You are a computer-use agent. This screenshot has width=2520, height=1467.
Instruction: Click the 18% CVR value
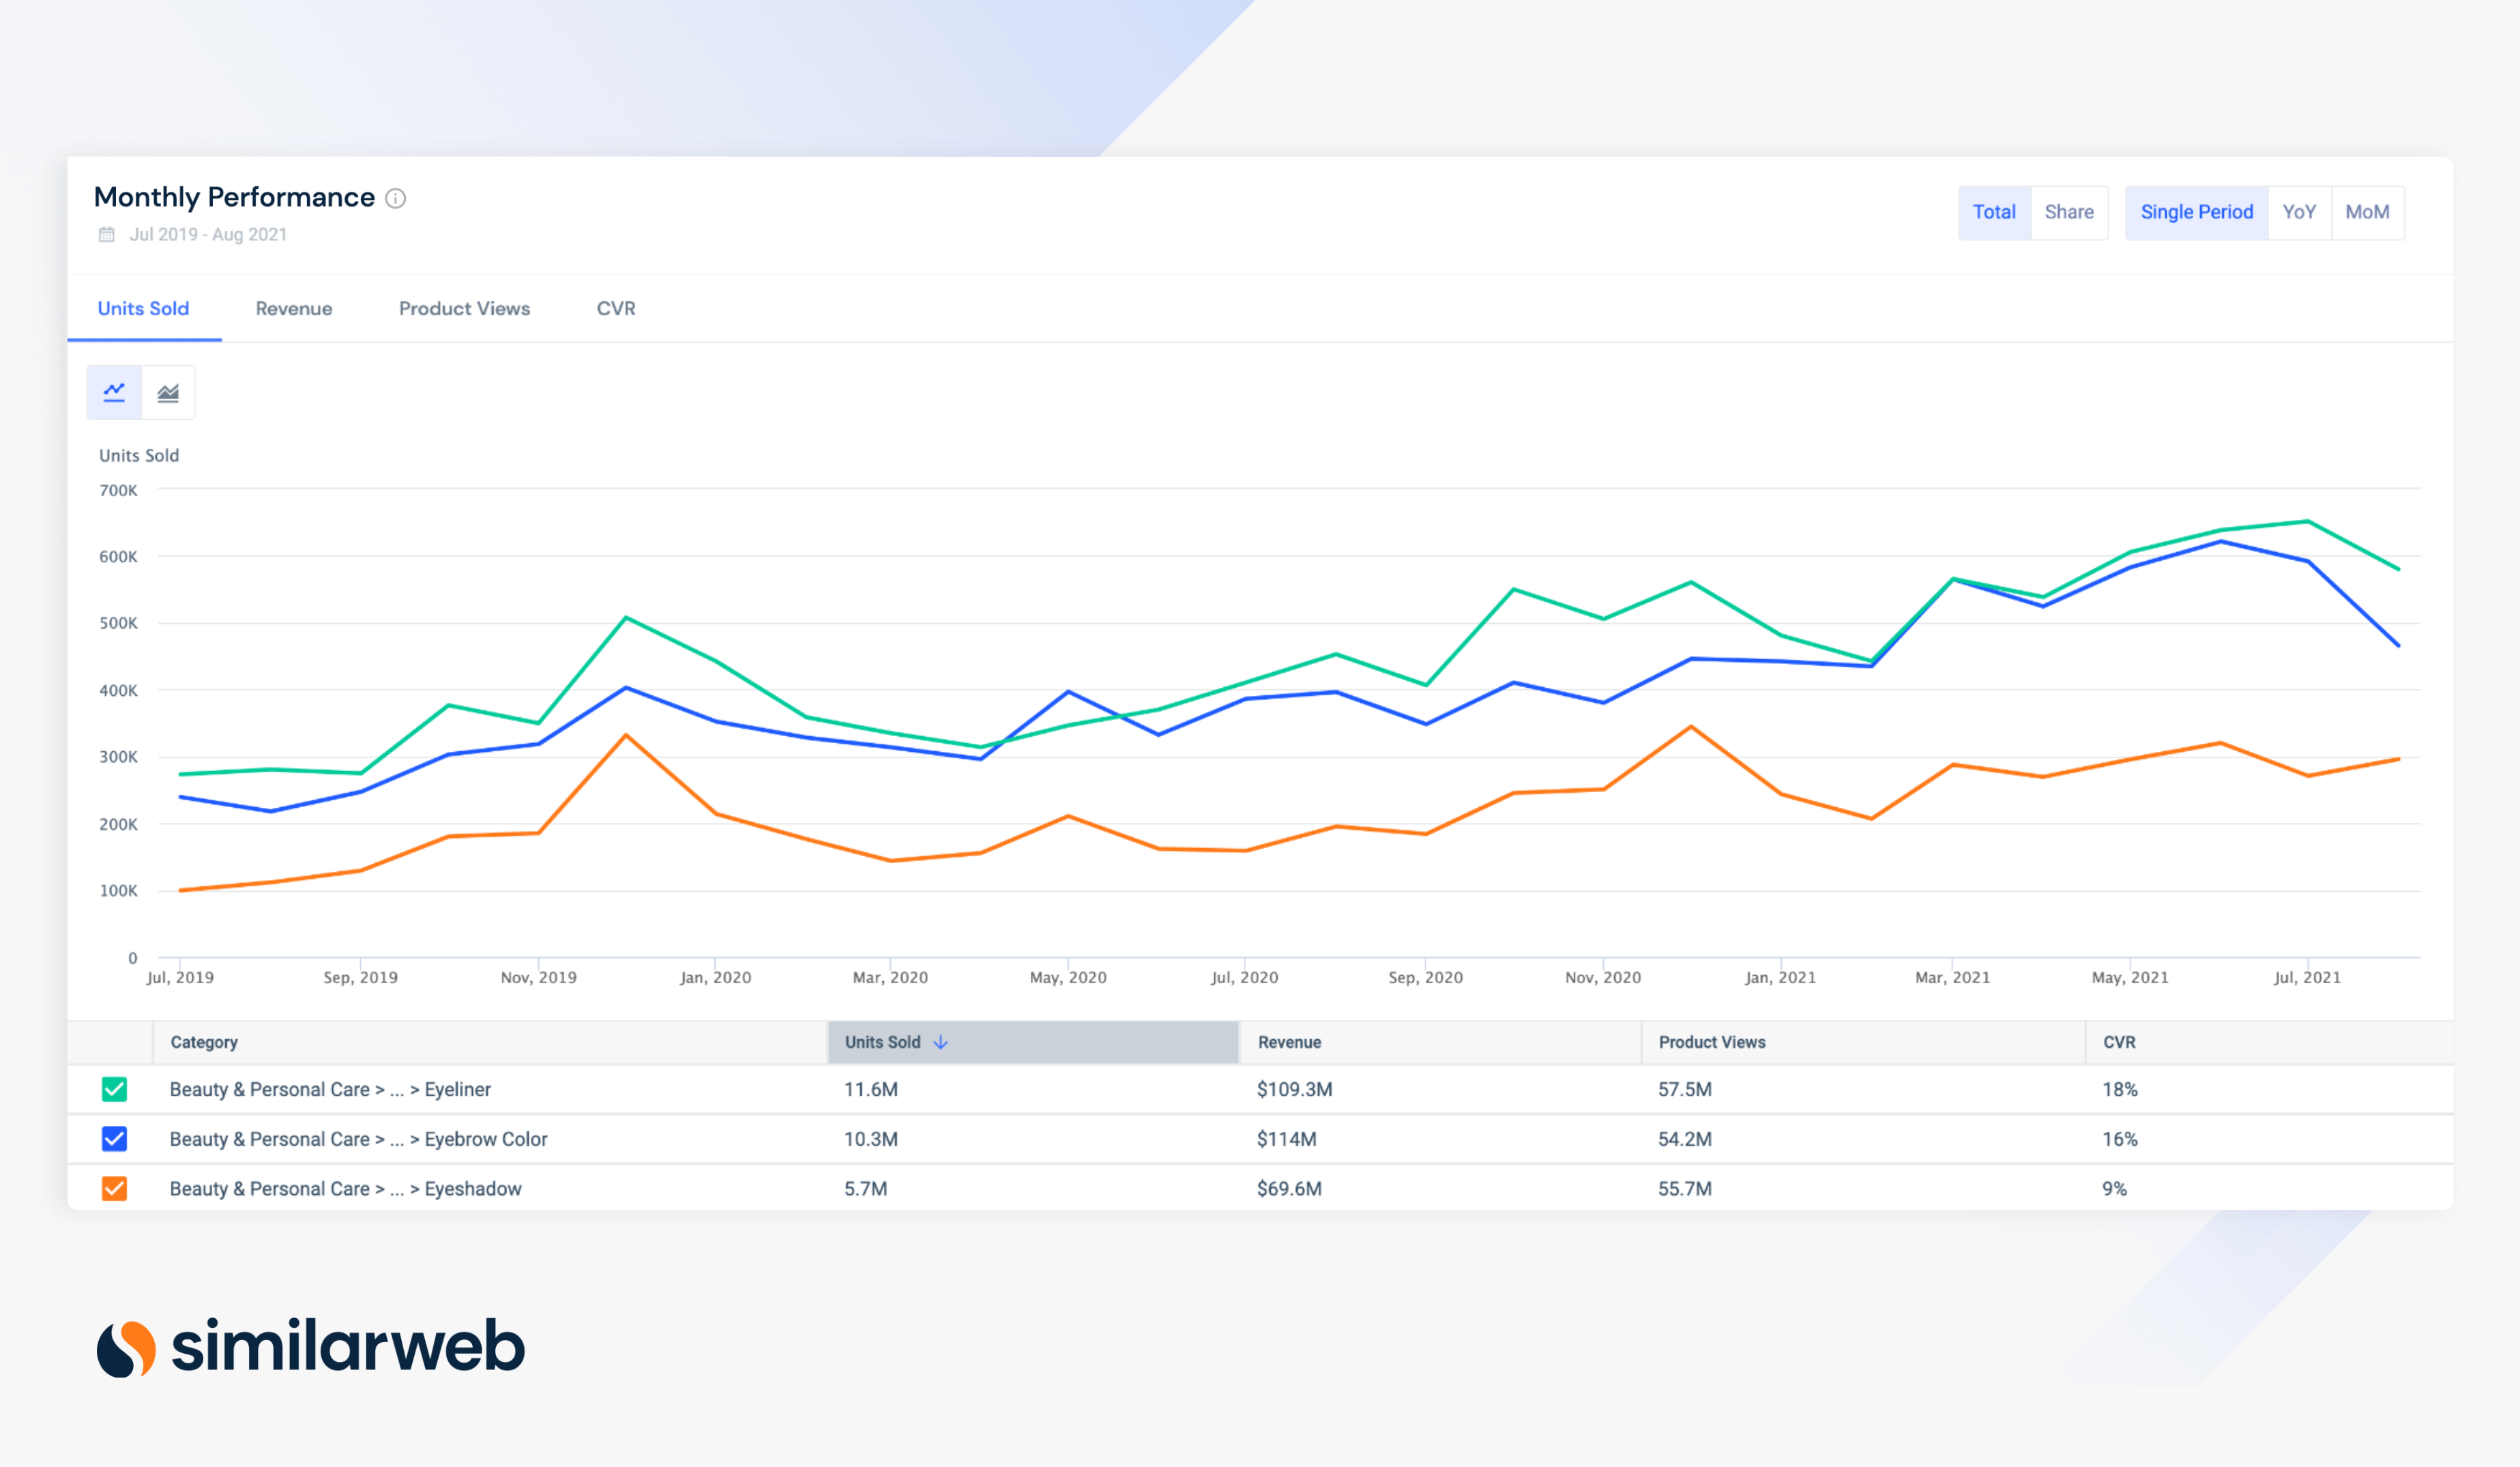pyautogui.click(x=2119, y=1089)
